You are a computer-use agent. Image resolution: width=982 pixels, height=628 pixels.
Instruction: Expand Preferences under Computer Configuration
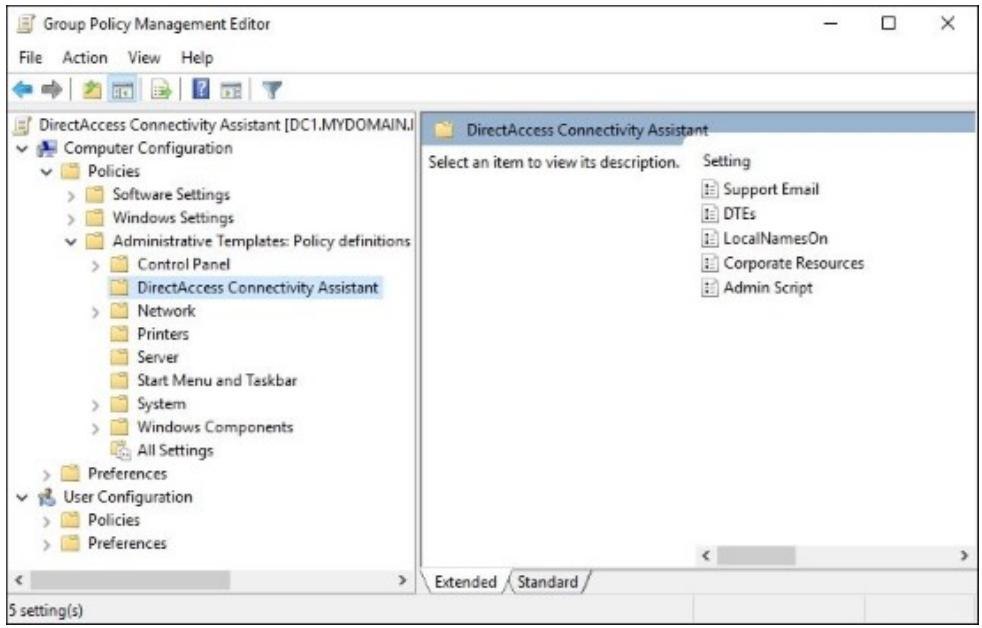click(x=46, y=475)
